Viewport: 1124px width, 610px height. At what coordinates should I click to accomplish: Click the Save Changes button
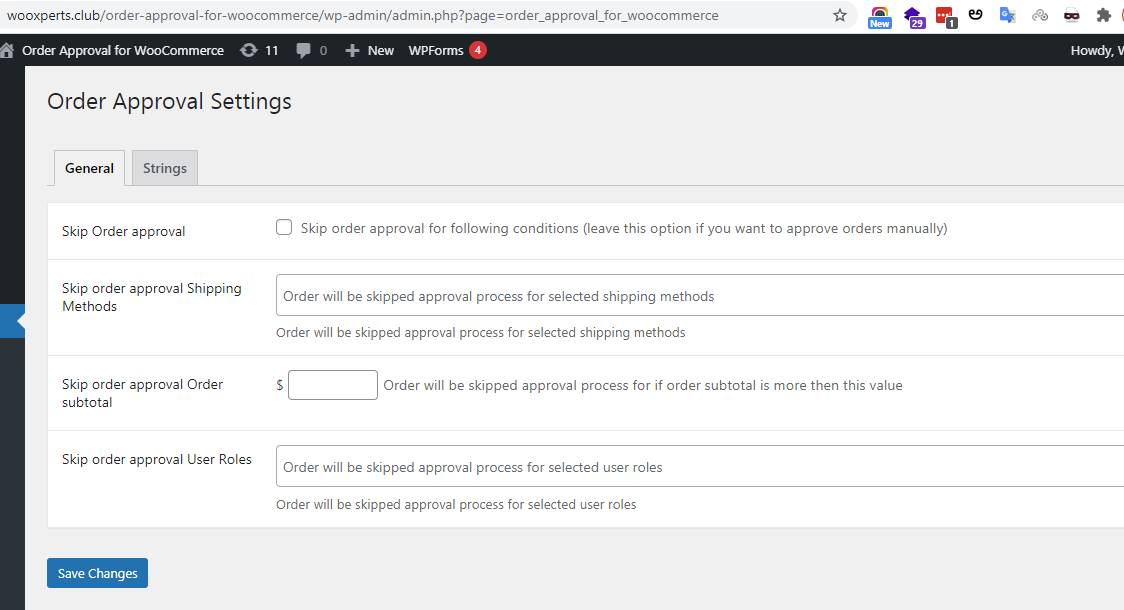tap(97, 573)
